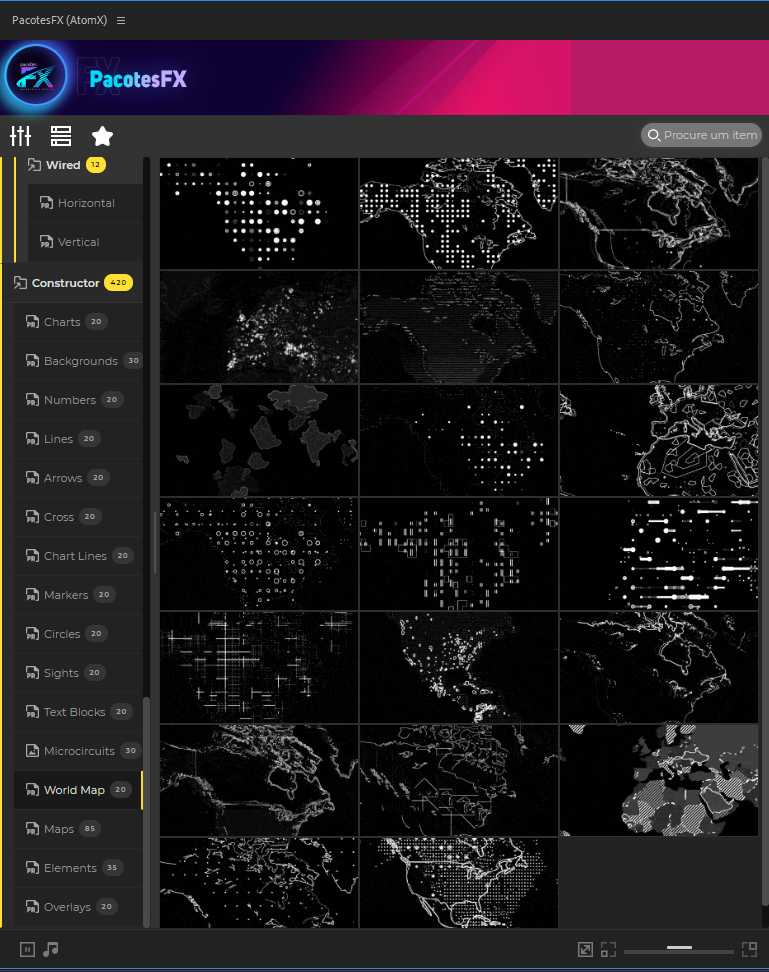Screen dimensions: 769x972
Task: Open the PacotesFX panel hamburger menu
Action: tap(121, 20)
